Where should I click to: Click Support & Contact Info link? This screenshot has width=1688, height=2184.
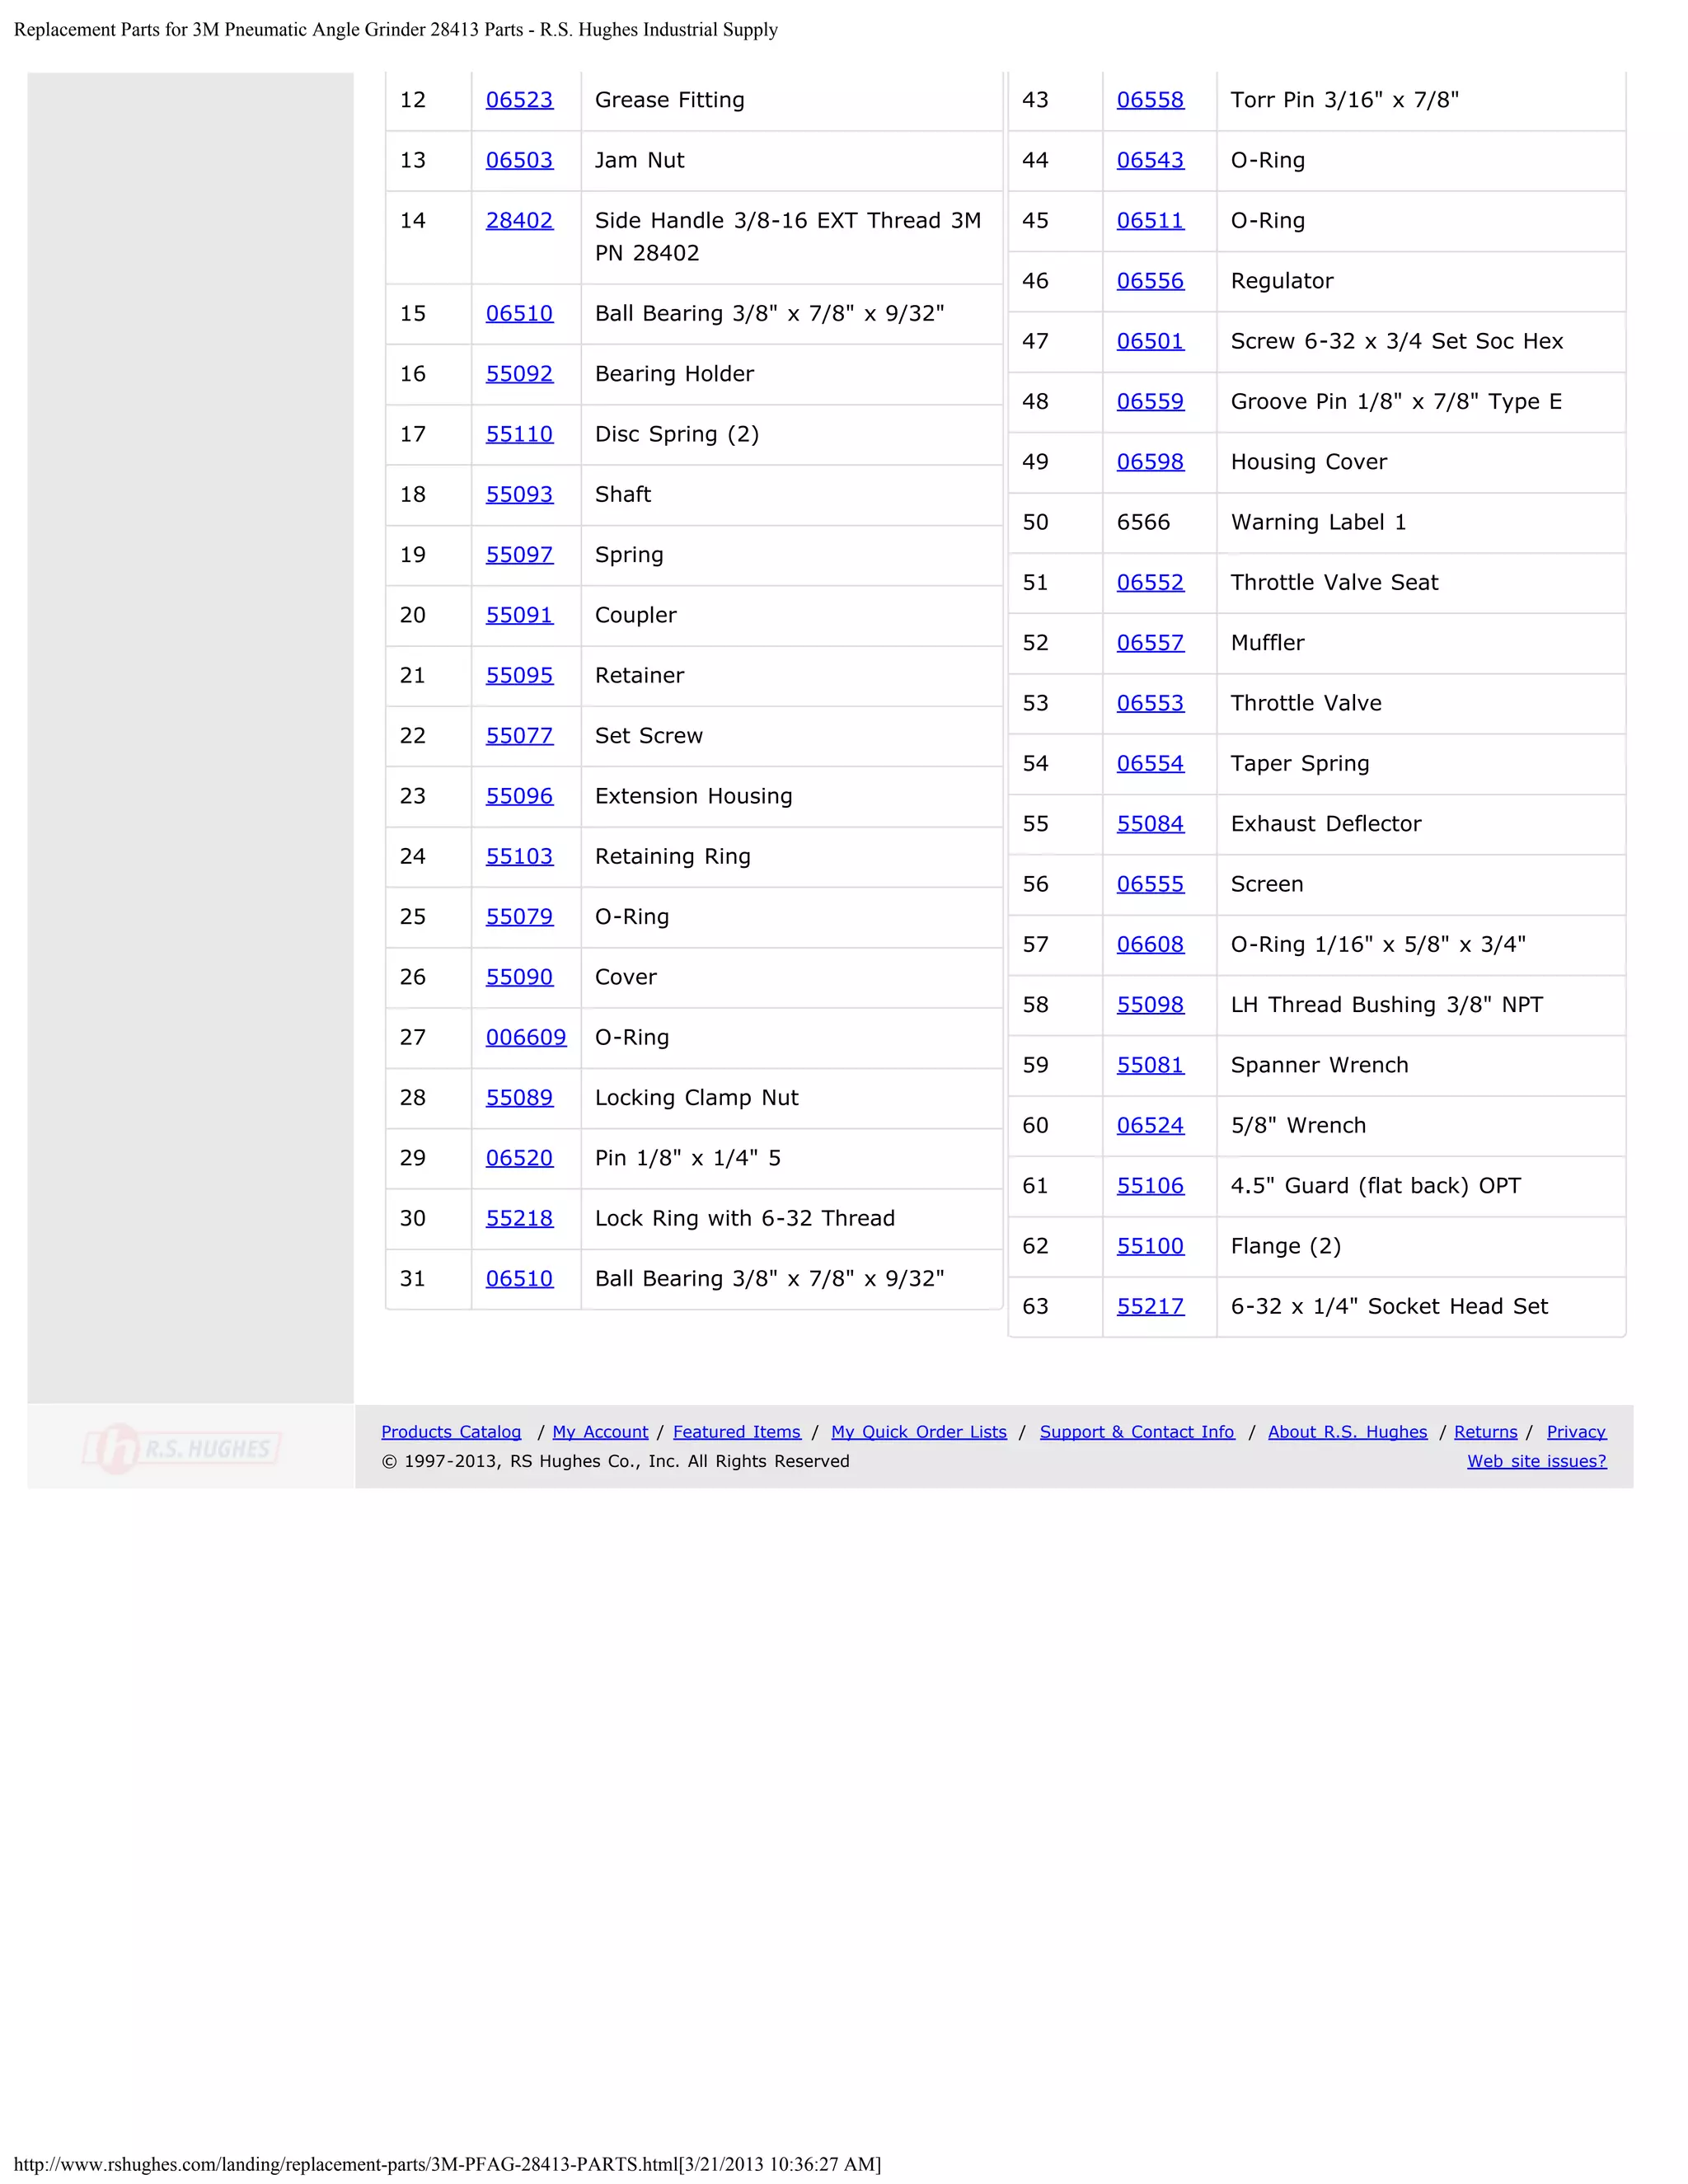(1137, 1432)
